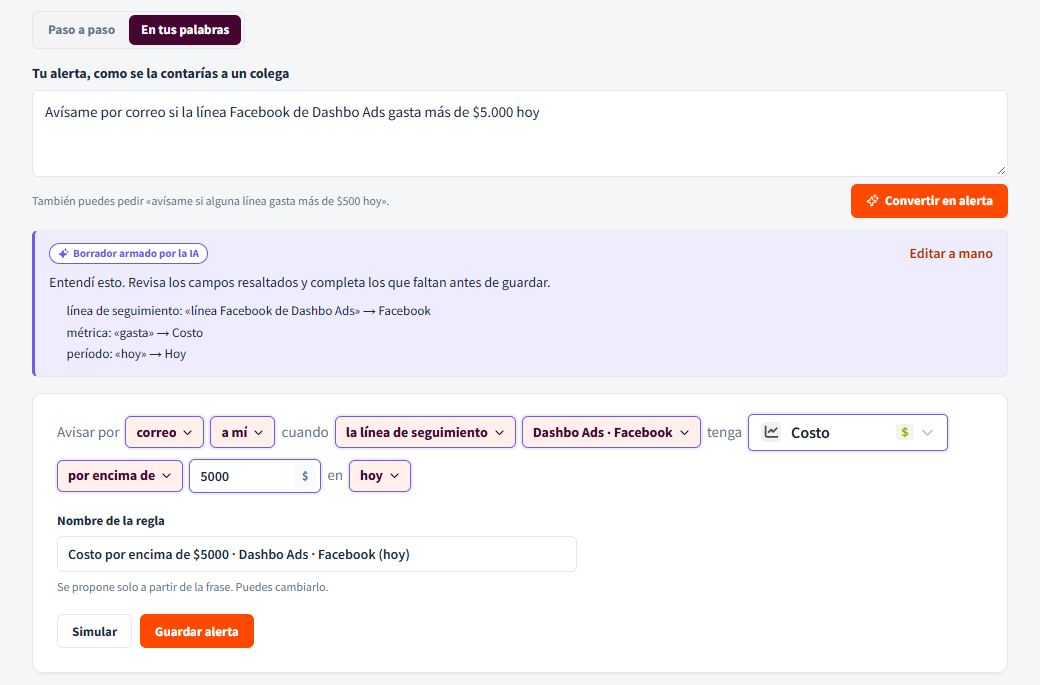The height and width of the screenshot is (685, 1040).
Task: Click the Se propone solo a partir helper text
Action: (192, 587)
